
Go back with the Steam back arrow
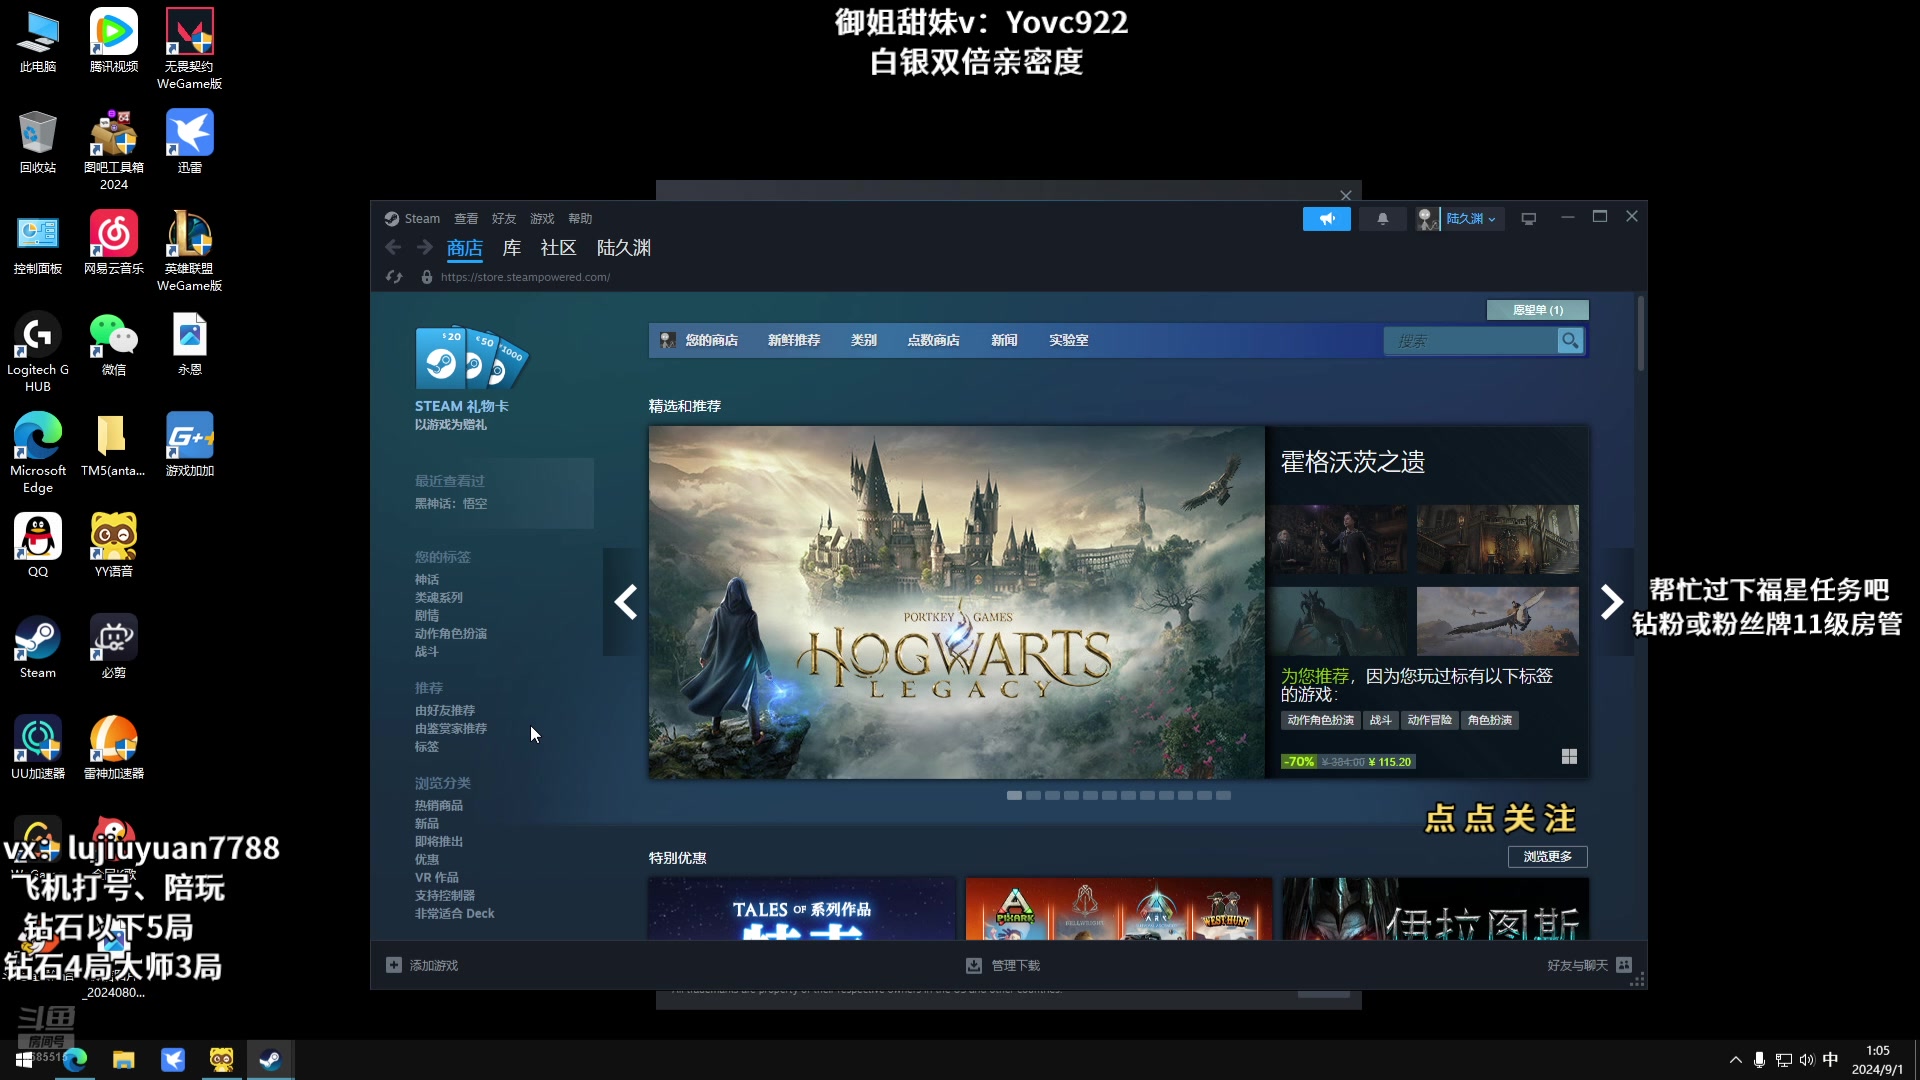tap(393, 247)
